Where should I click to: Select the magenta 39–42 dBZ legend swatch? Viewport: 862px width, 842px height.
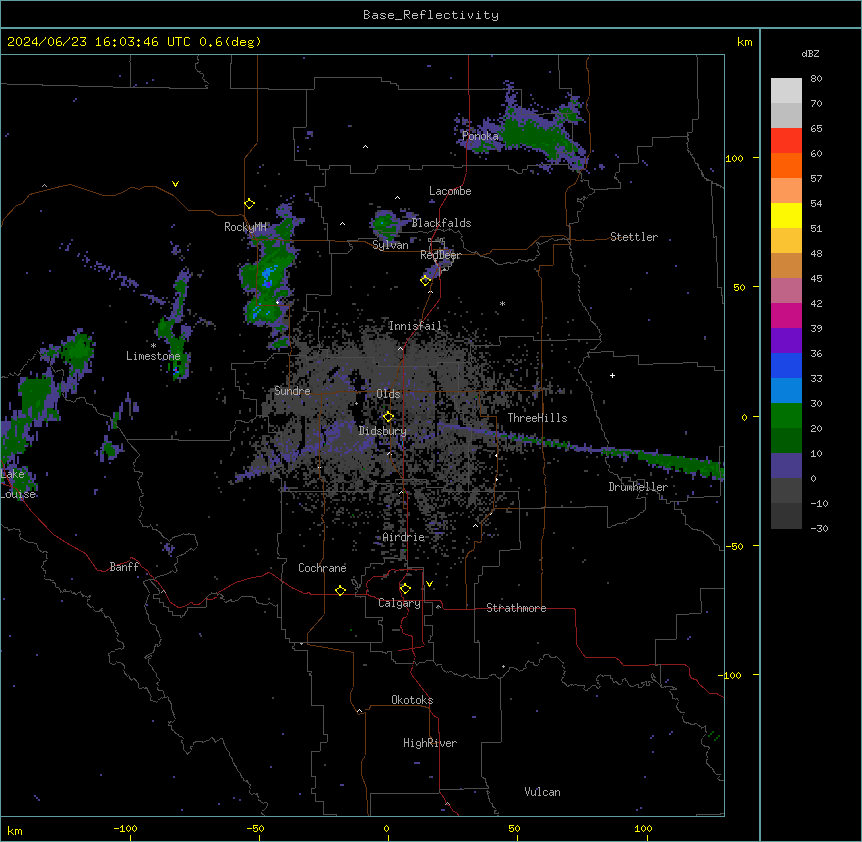786,316
